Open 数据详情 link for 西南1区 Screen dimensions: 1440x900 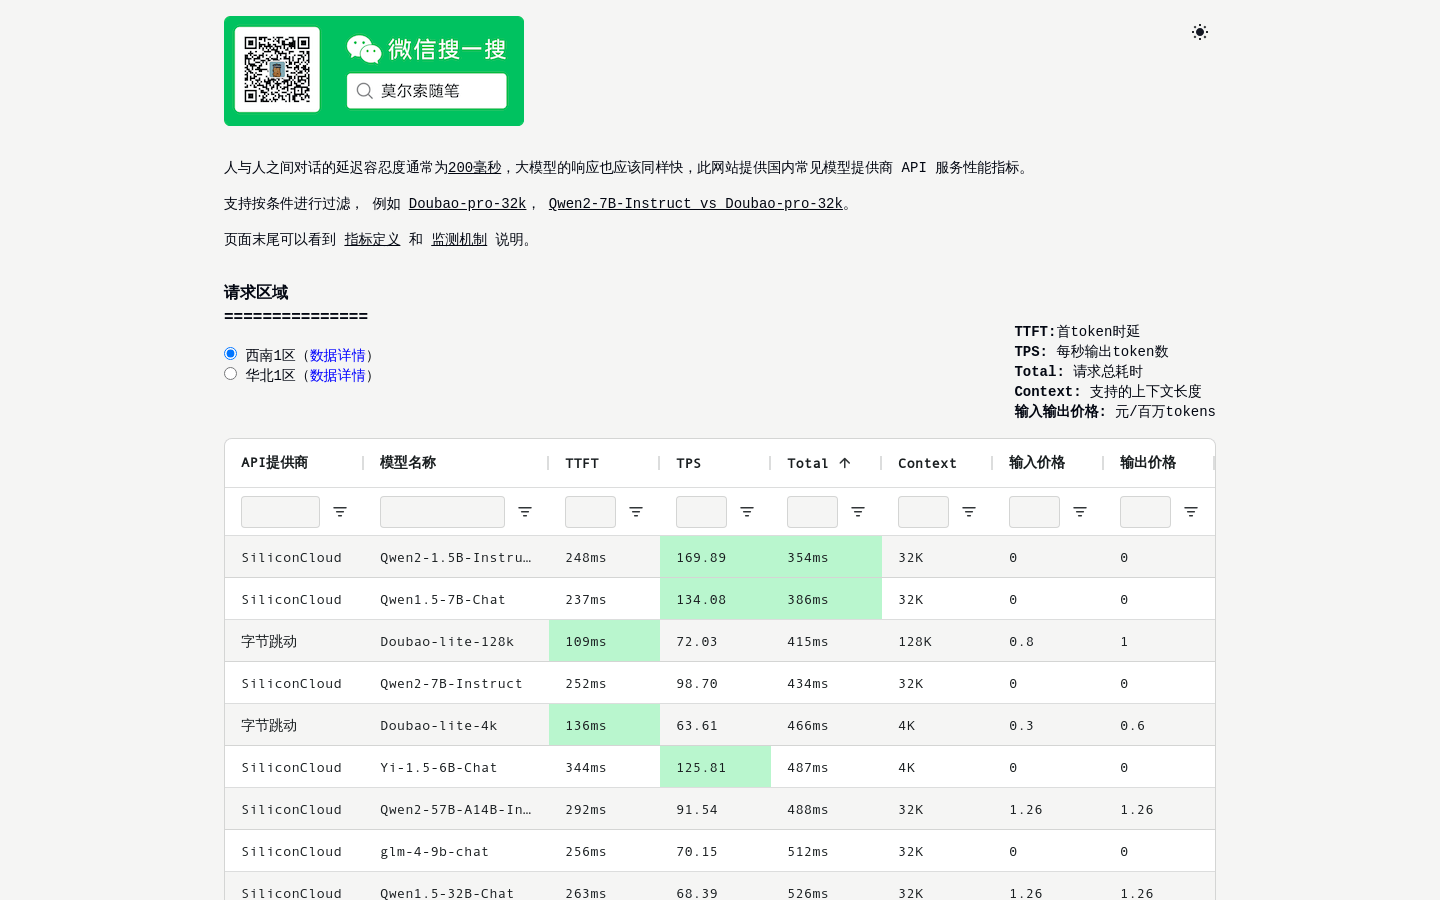click(338, 355)
